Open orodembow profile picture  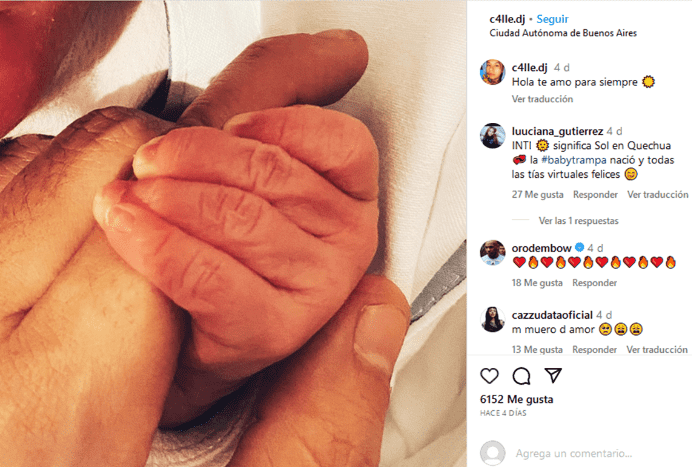493,253
